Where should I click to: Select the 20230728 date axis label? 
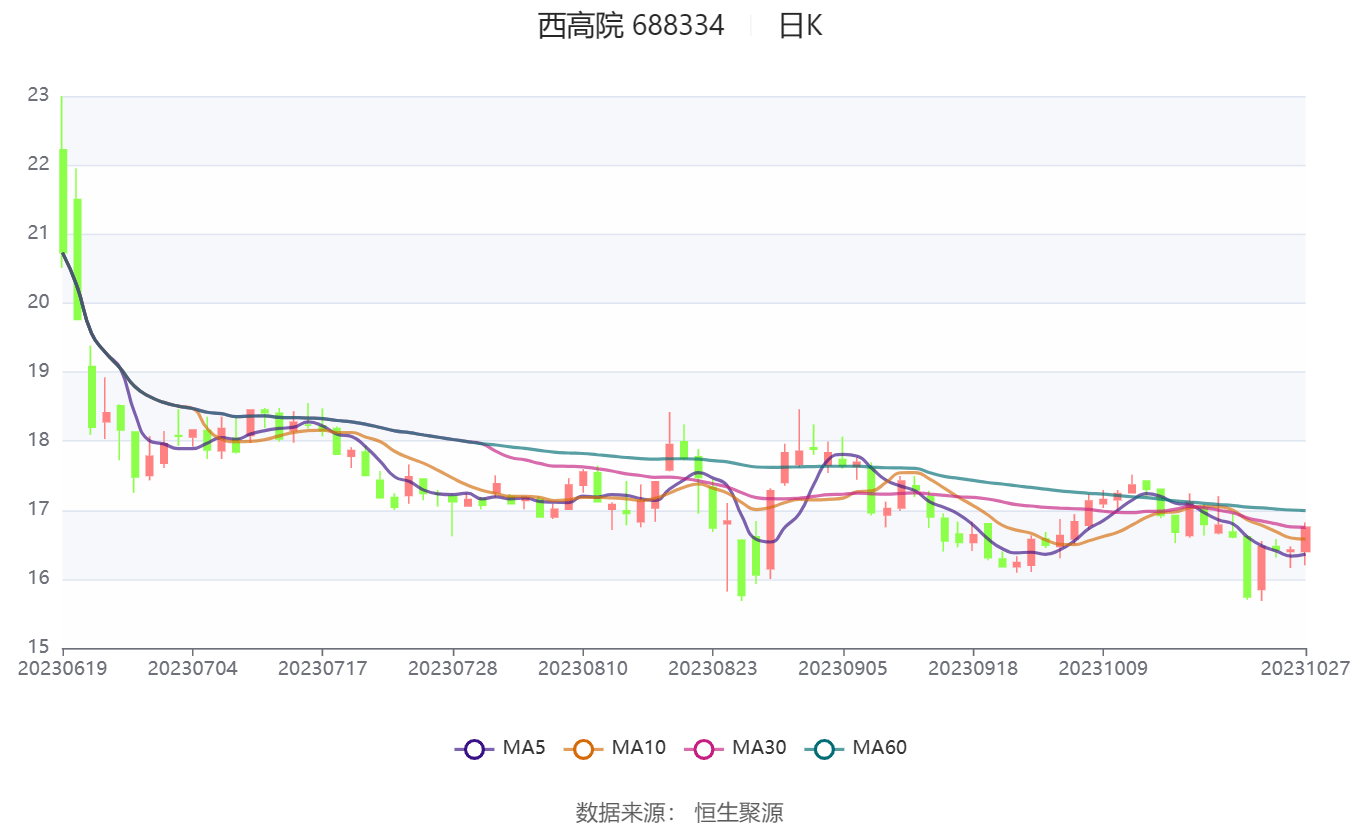coord(453,668)
